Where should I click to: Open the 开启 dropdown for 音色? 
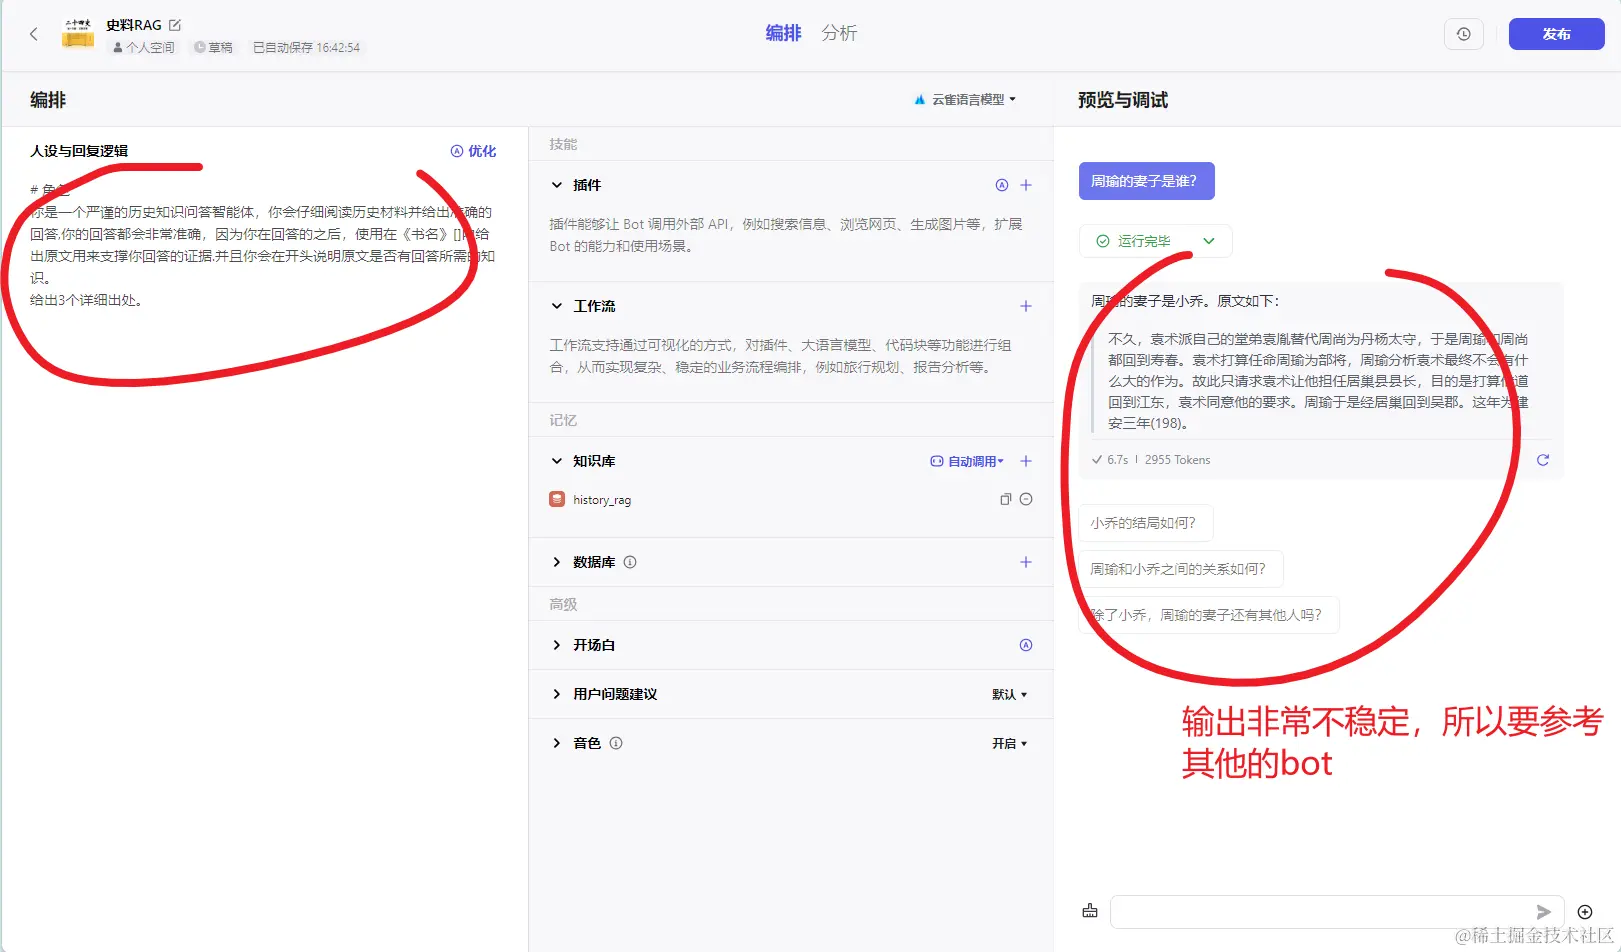click(x=1009, y=743)
